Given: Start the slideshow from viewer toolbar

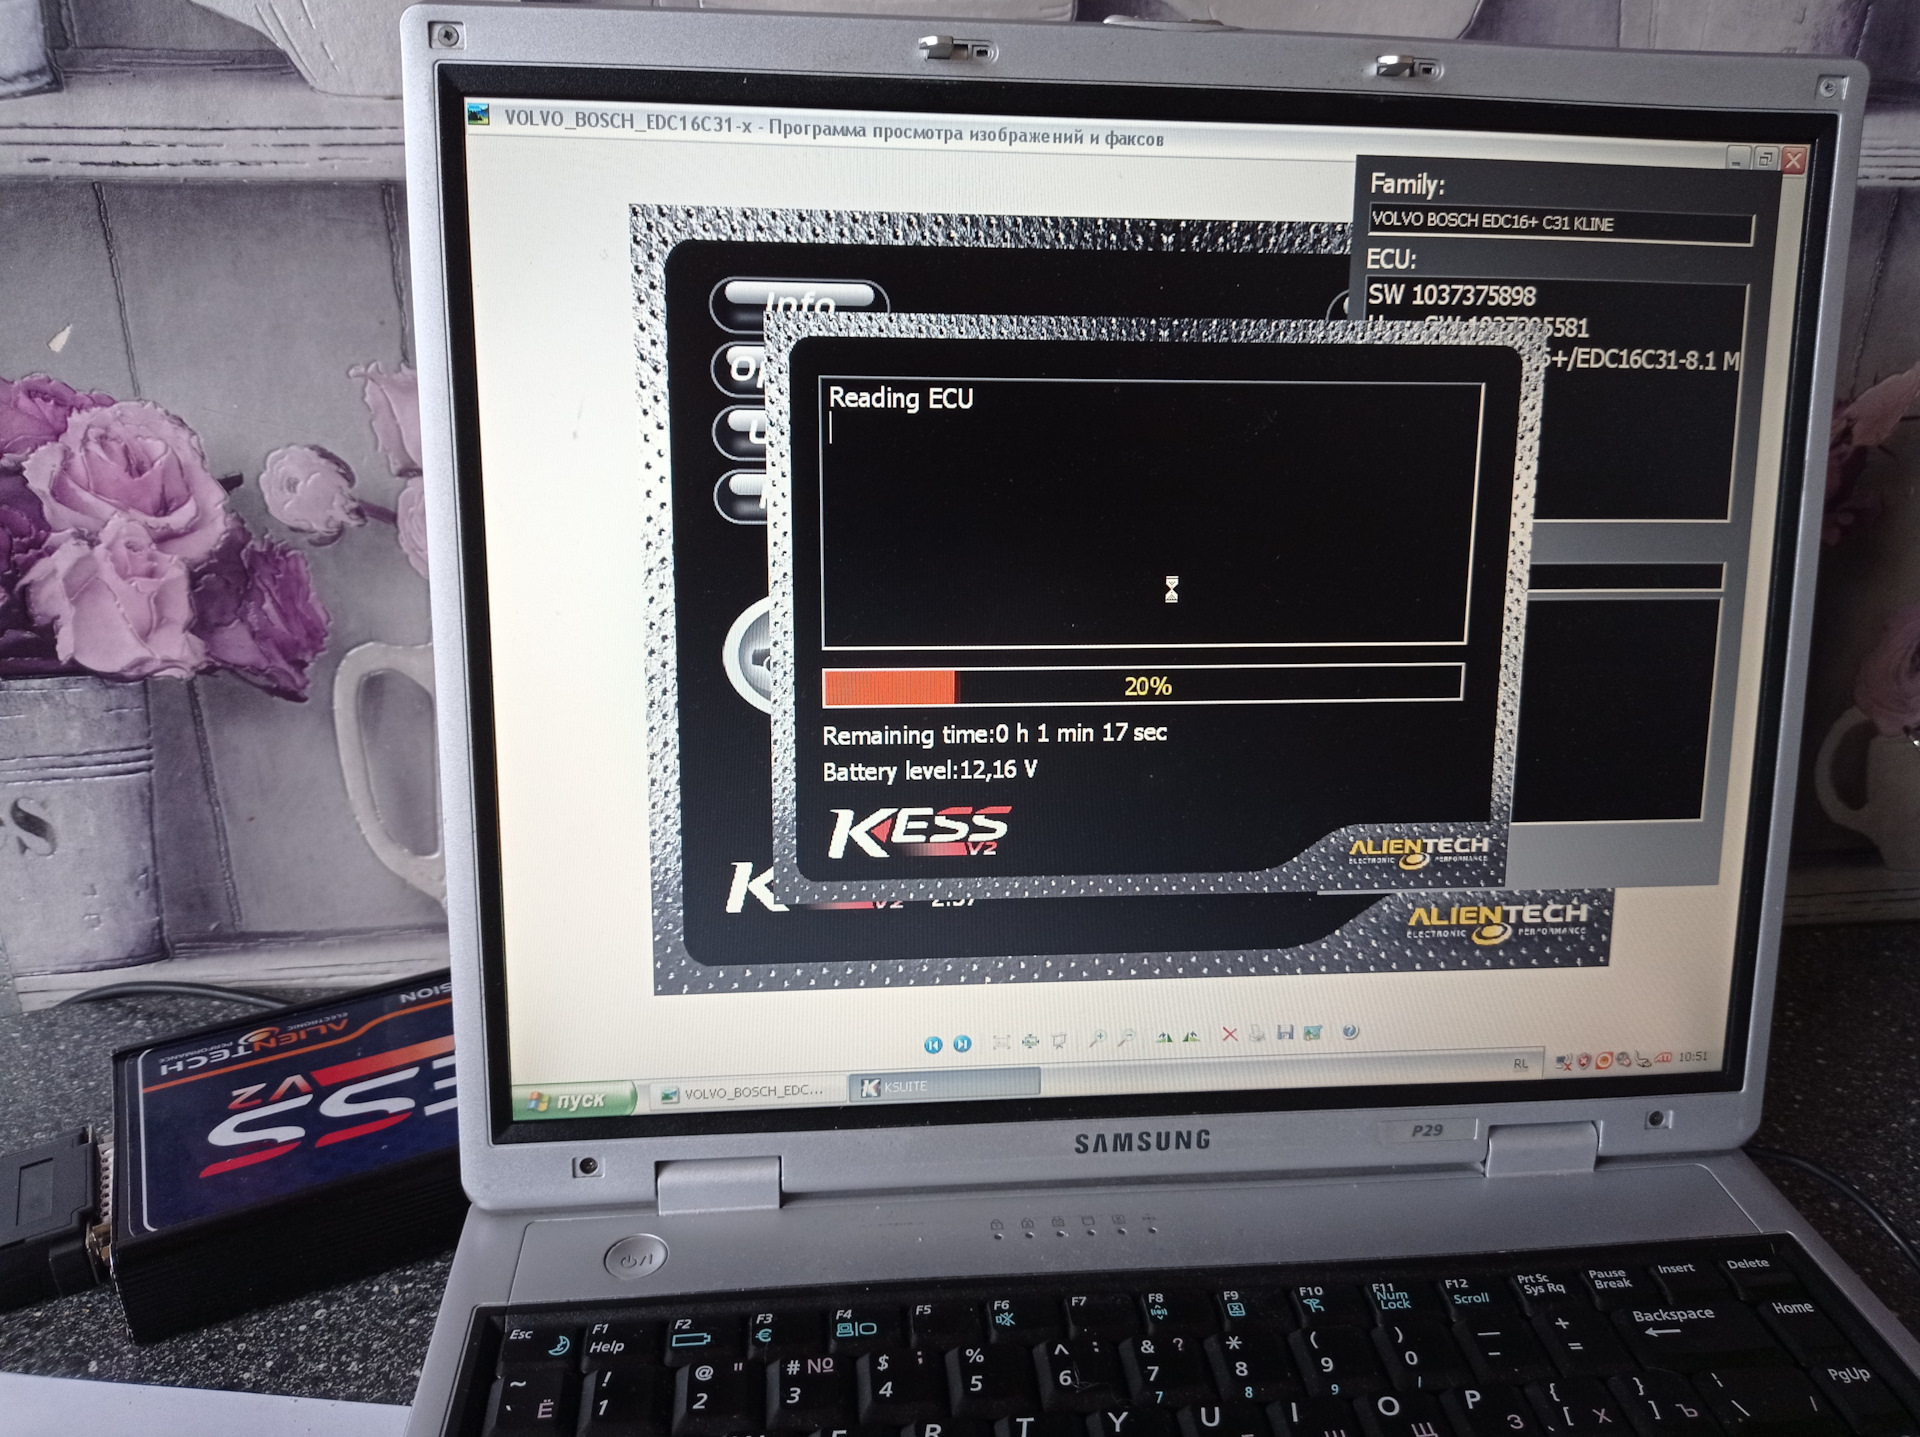Looking at the screenshot, I should click(x=1059, y=1041).
